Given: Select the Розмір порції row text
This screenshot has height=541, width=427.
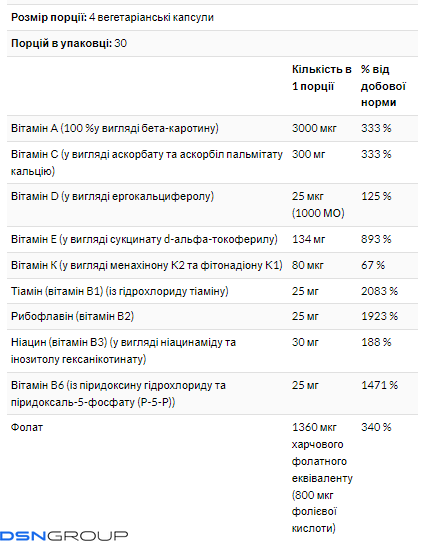Looking at the screenshot, I should 112,17.
